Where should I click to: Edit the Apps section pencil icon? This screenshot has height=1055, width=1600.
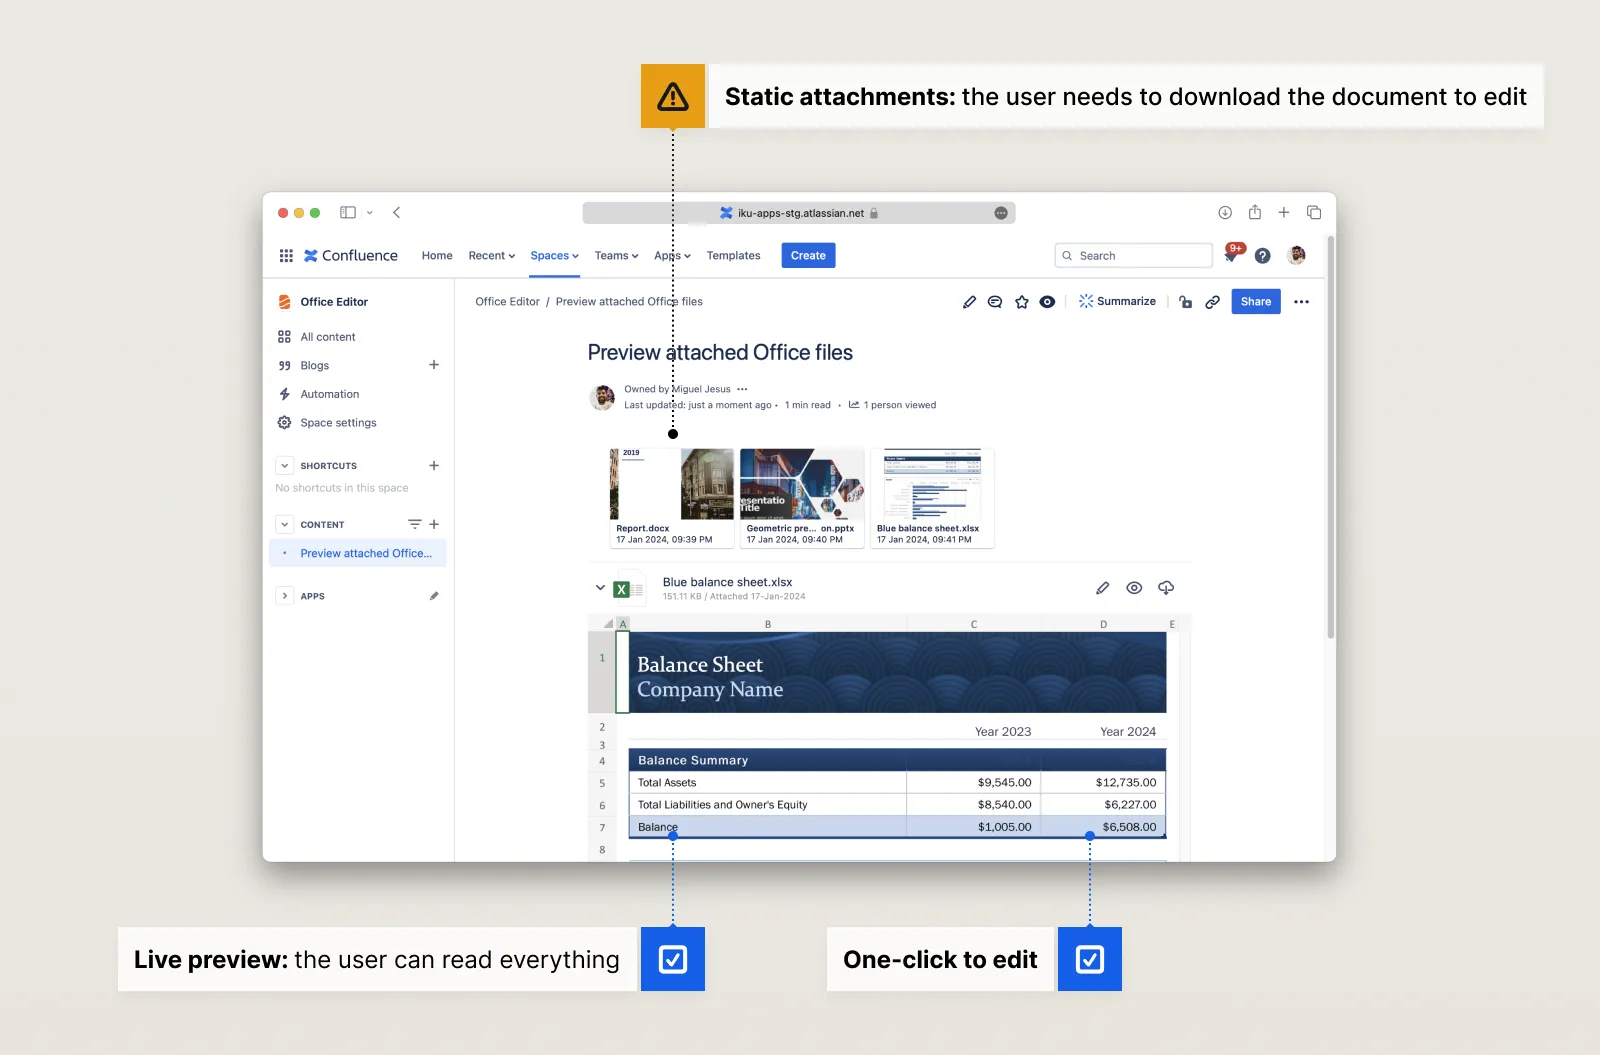click(x=434, y=596)
